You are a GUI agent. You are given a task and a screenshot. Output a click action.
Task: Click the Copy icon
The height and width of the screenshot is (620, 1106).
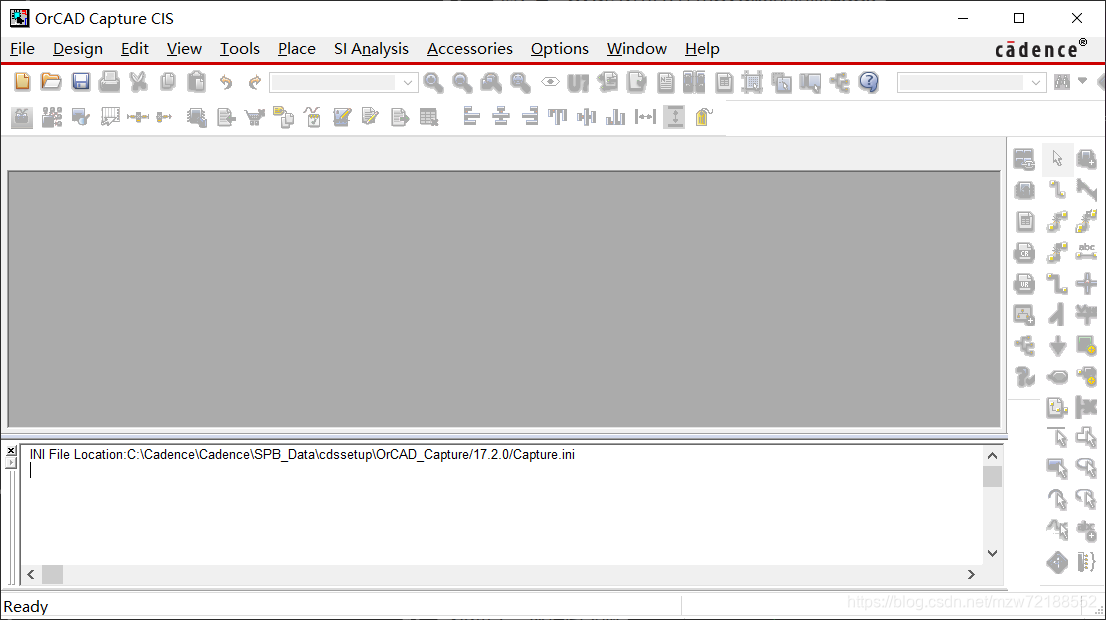[x=167, y=82]
